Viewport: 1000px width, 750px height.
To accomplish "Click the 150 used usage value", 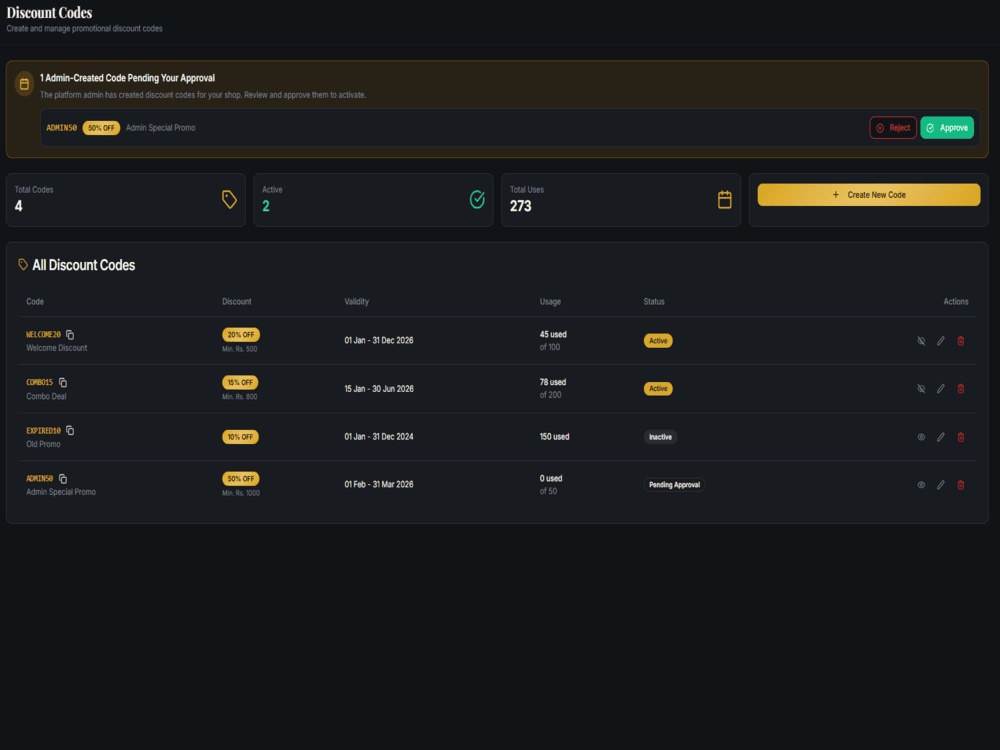I will (554, 437).
